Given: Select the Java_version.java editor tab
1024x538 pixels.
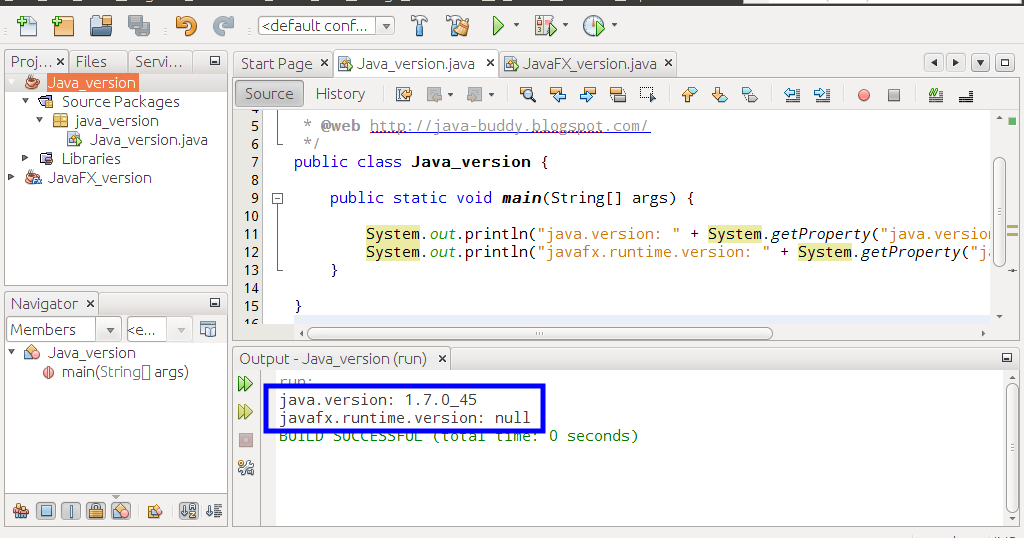Looking at the screenshot, I should [415, 64].
